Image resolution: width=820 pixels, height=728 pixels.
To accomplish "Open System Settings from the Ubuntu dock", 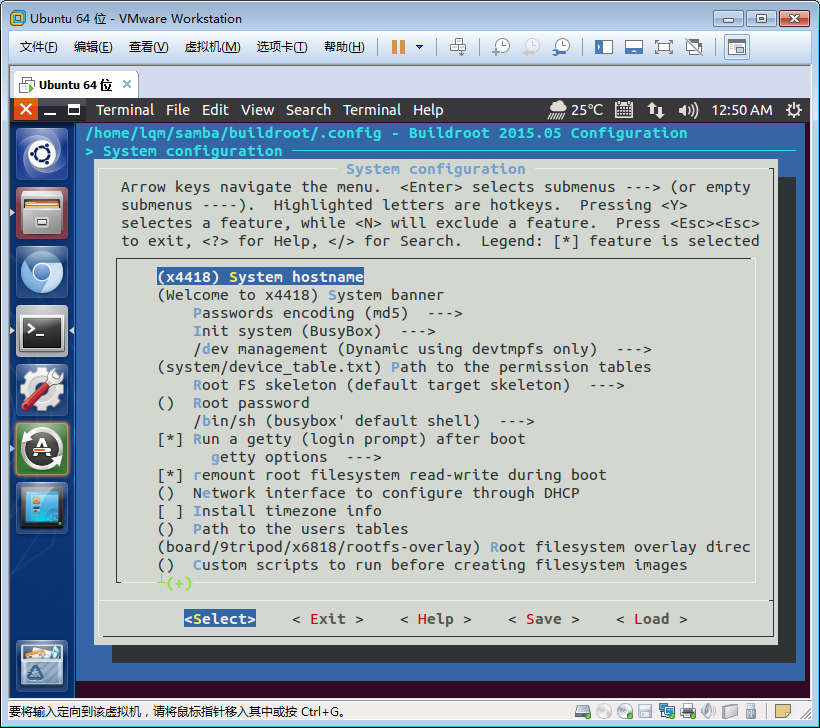I will point(41,390).
